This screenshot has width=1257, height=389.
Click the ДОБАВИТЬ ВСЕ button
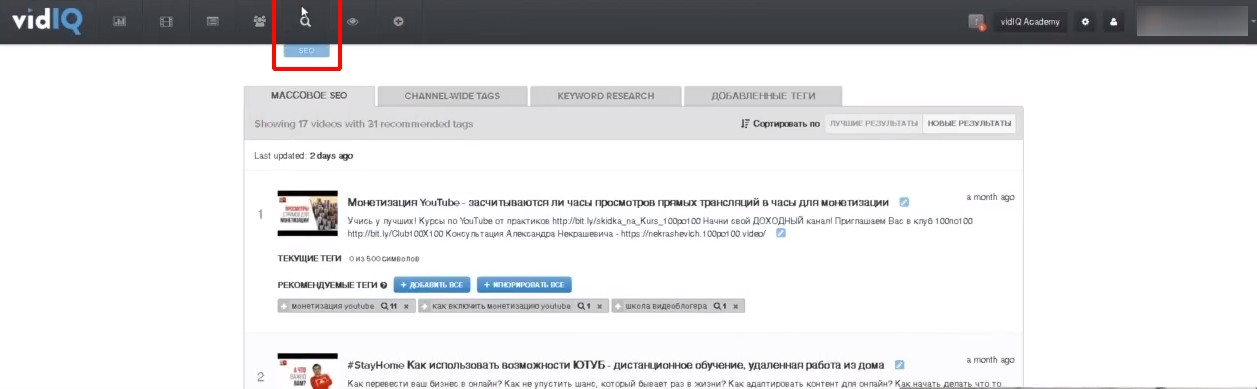(x=432, y=285)
